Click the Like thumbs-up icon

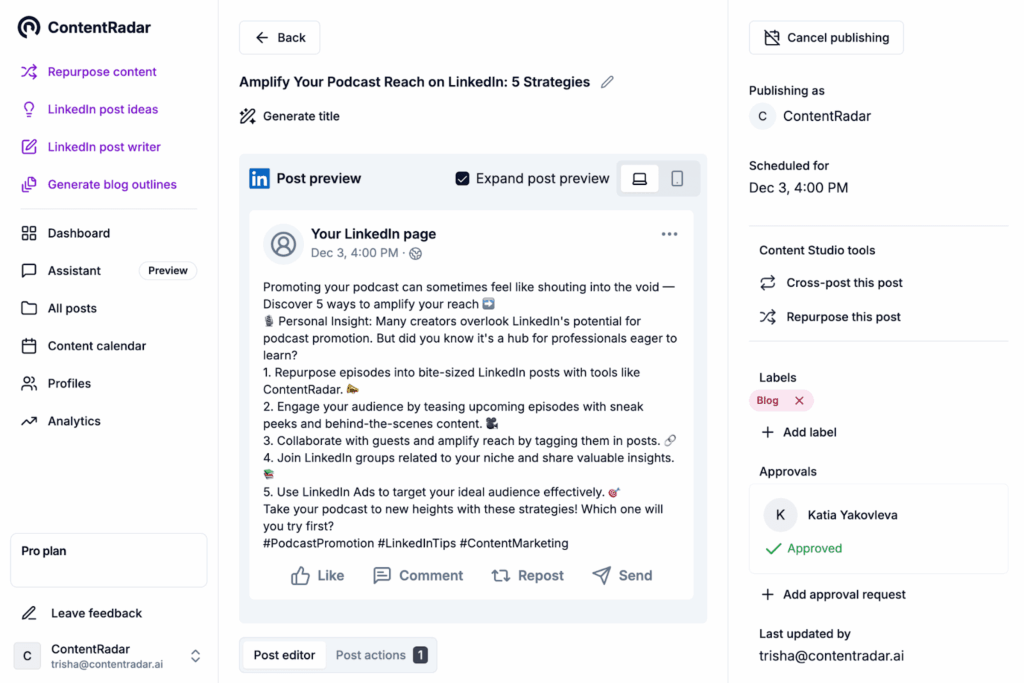(300, 575)
